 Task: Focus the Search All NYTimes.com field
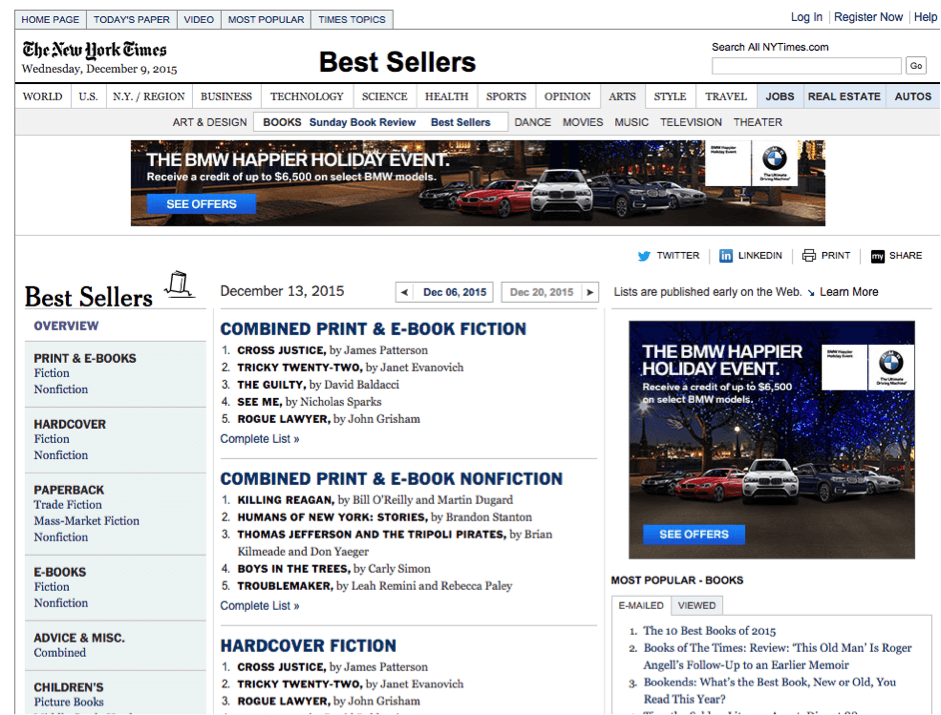(x=807, y=65)
